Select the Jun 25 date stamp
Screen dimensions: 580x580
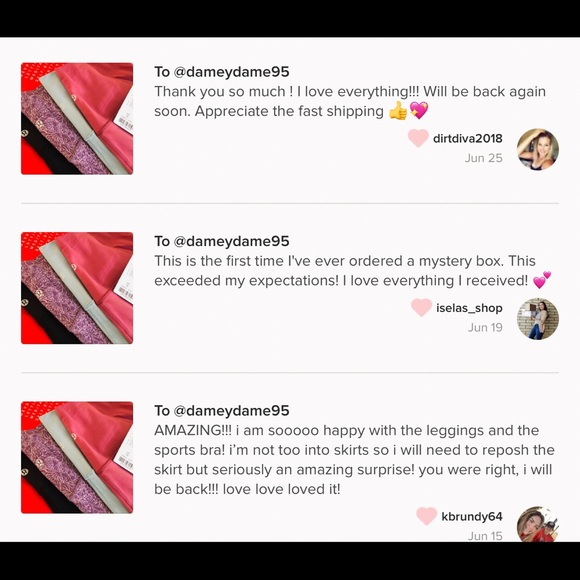click(483, 158)
